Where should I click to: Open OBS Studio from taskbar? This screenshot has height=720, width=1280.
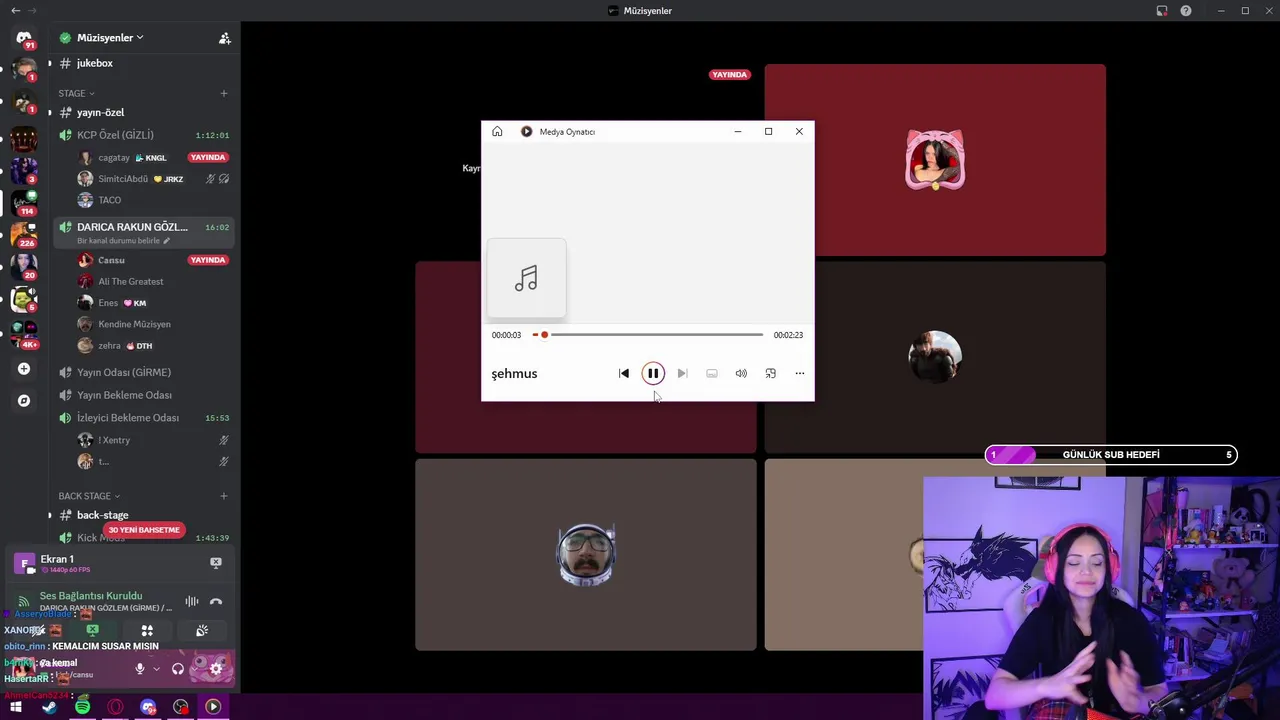180,707
